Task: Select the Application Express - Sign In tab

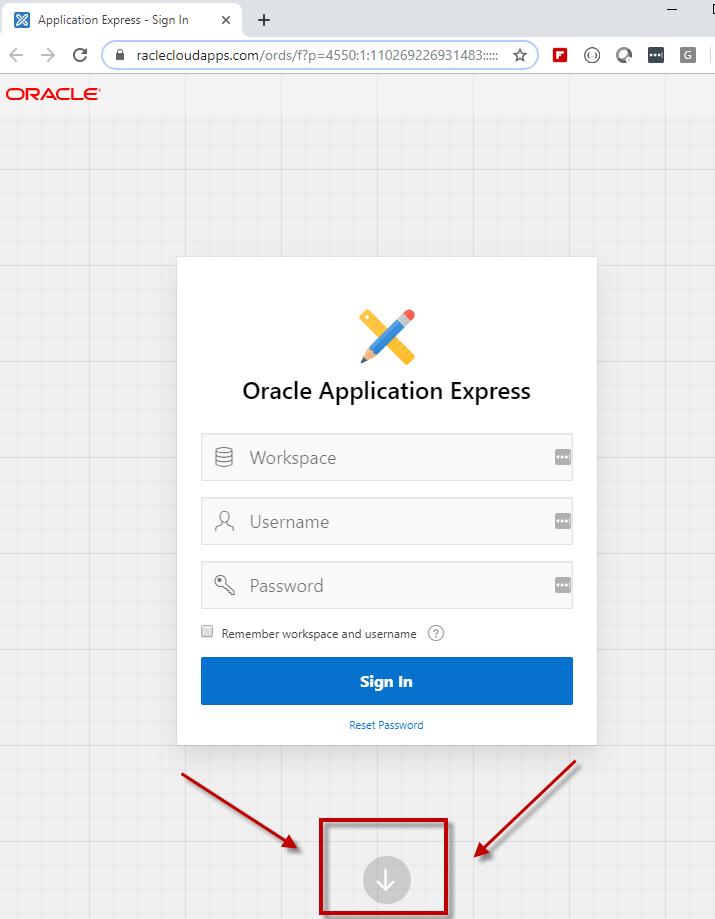Action: point(122,20)
